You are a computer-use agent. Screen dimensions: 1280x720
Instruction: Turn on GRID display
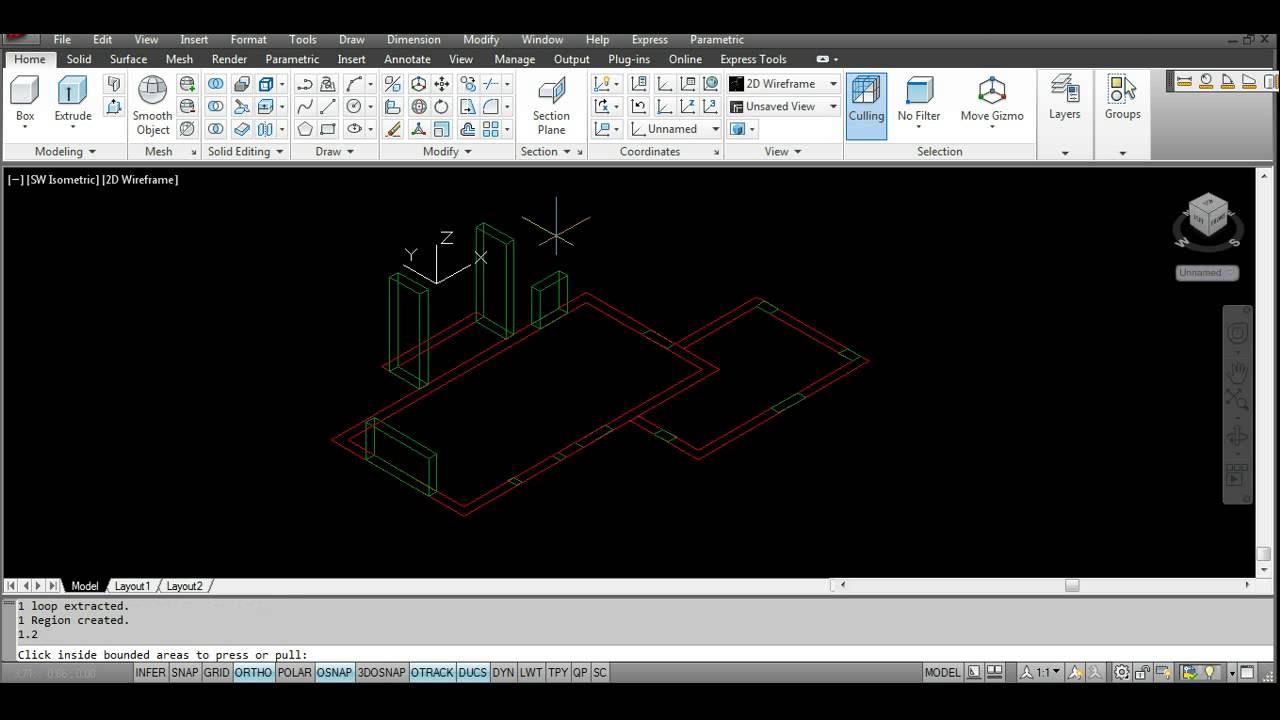coord(216,673)
